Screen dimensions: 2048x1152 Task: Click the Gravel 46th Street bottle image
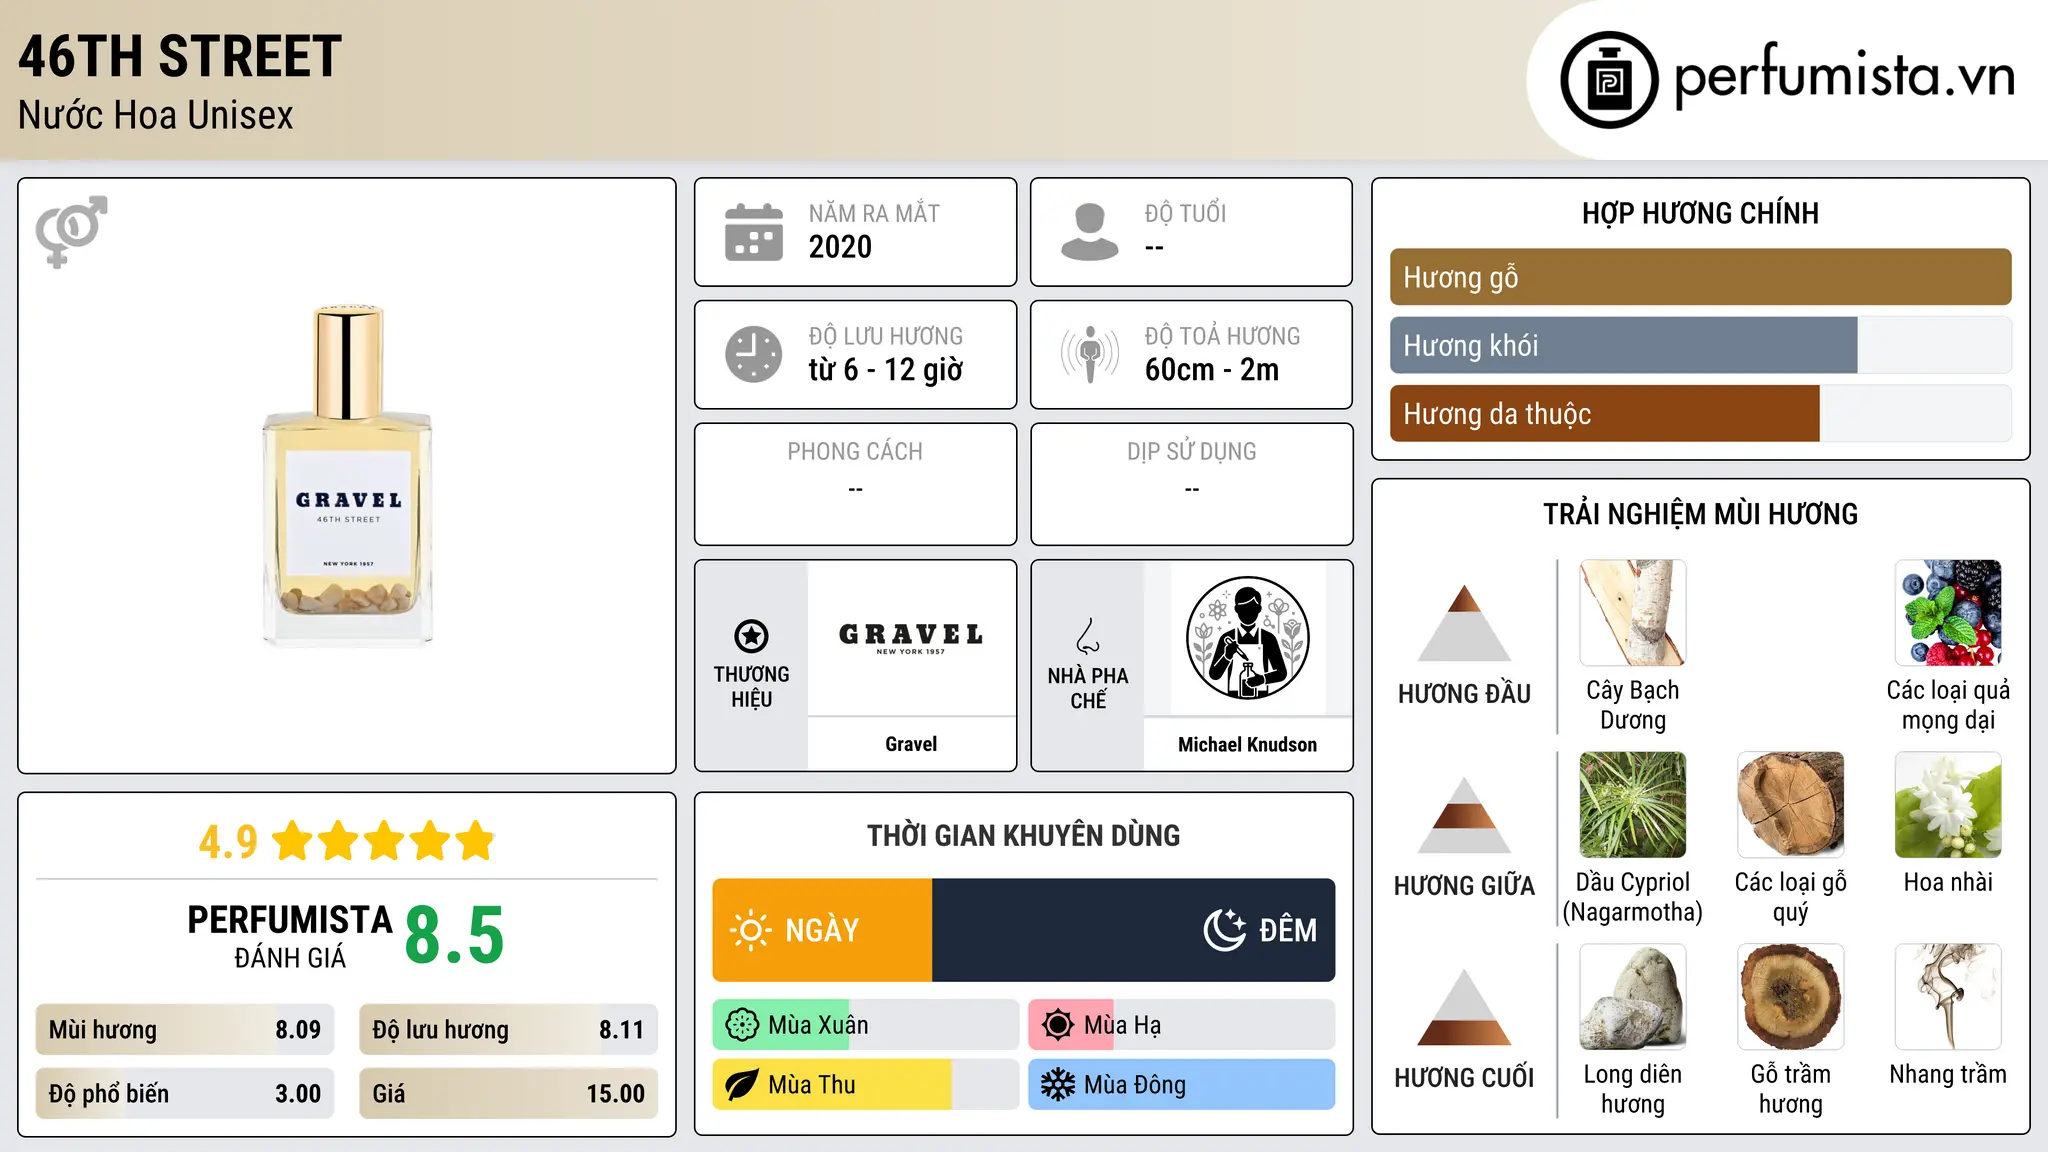coord(348,476)
